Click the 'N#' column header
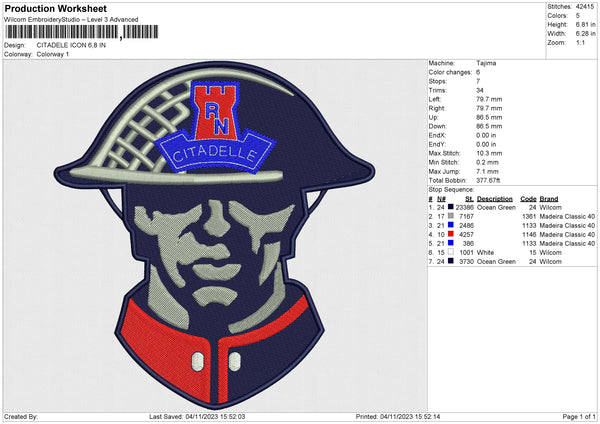This screenshot has height=424, width=600. [x=441, y=199]
